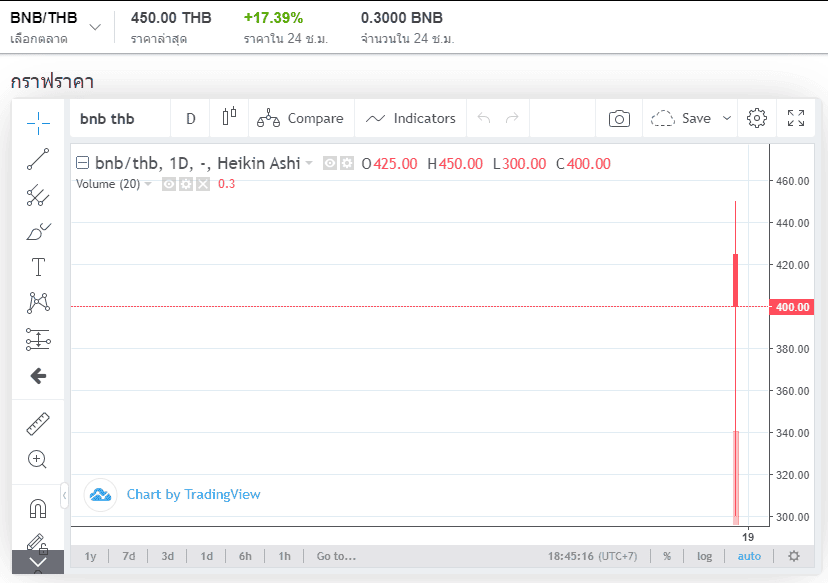Set the range to 3d
828x583 pixels.
167,556
